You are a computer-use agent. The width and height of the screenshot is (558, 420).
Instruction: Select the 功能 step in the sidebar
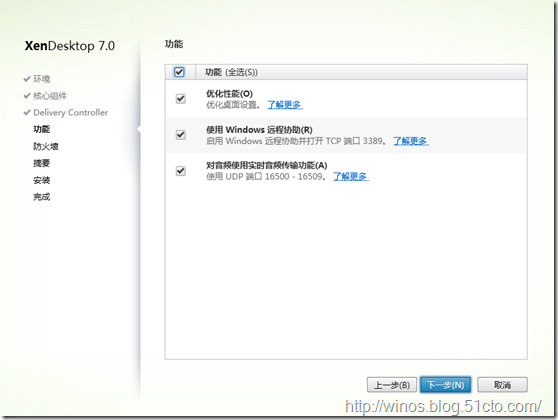(x=42, y=129)
